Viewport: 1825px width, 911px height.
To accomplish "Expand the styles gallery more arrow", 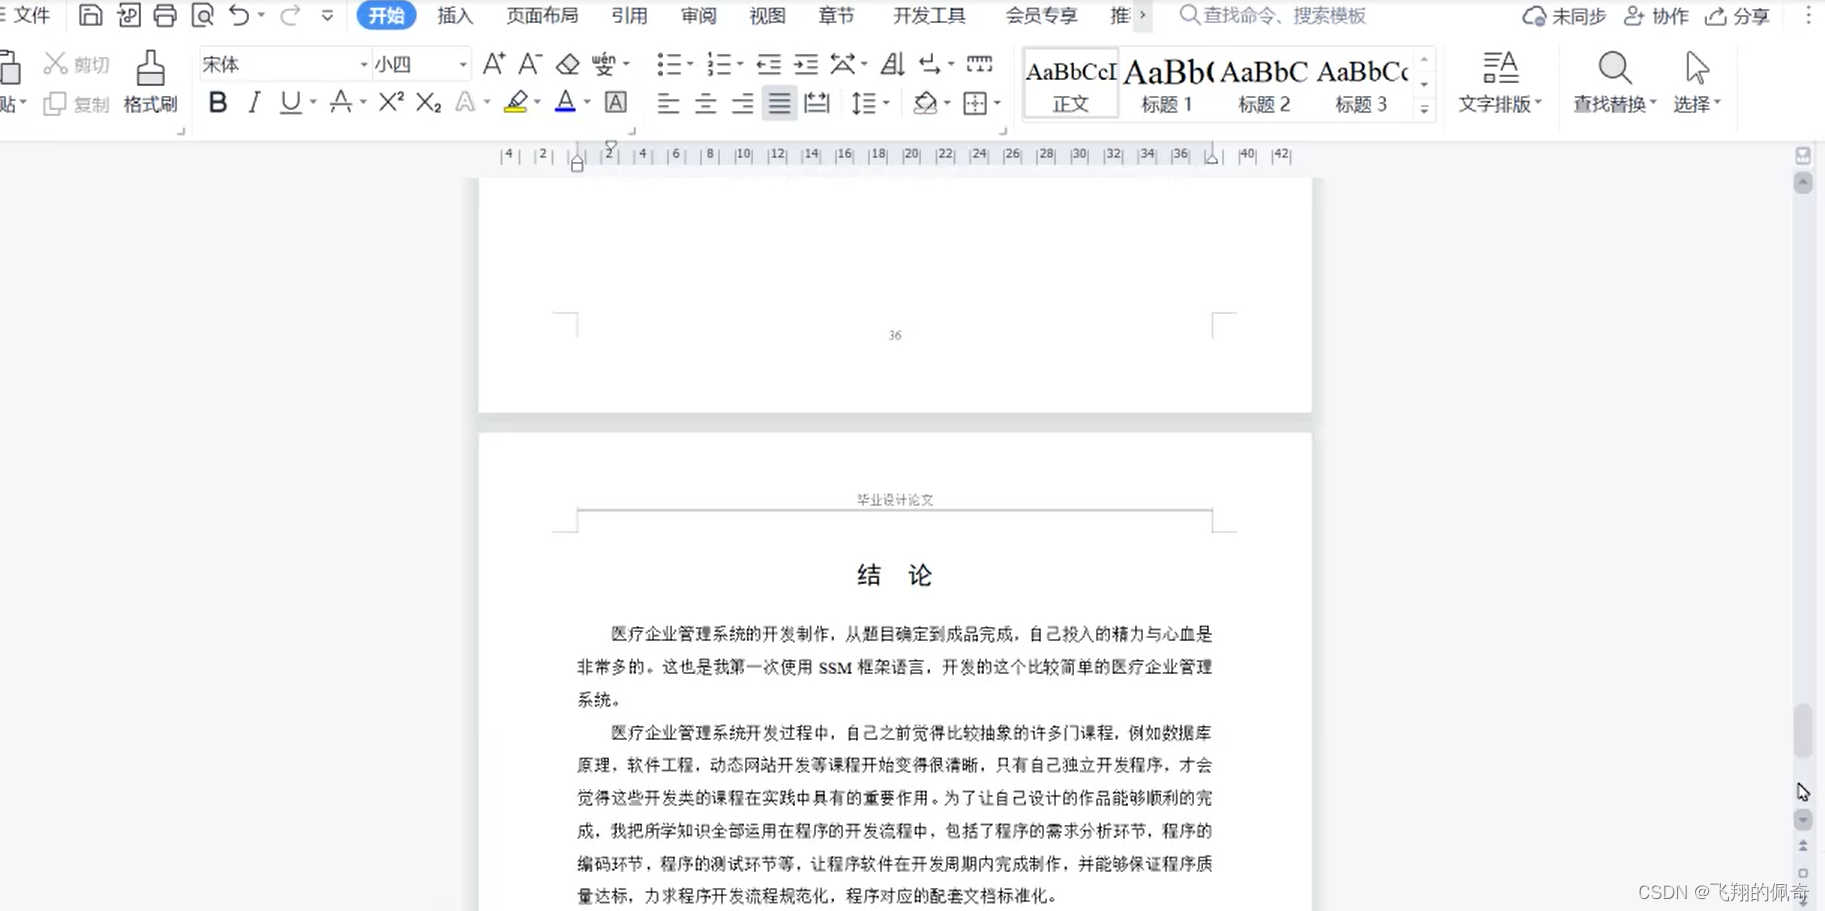I will click(1424, 108).
